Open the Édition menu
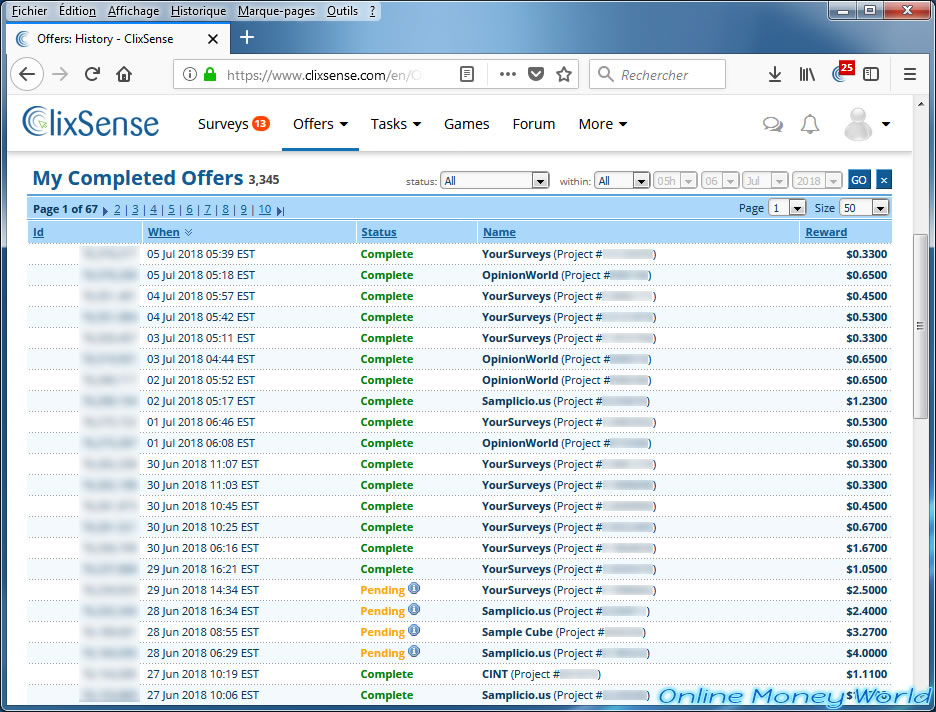936x712 pixels. 77,11
